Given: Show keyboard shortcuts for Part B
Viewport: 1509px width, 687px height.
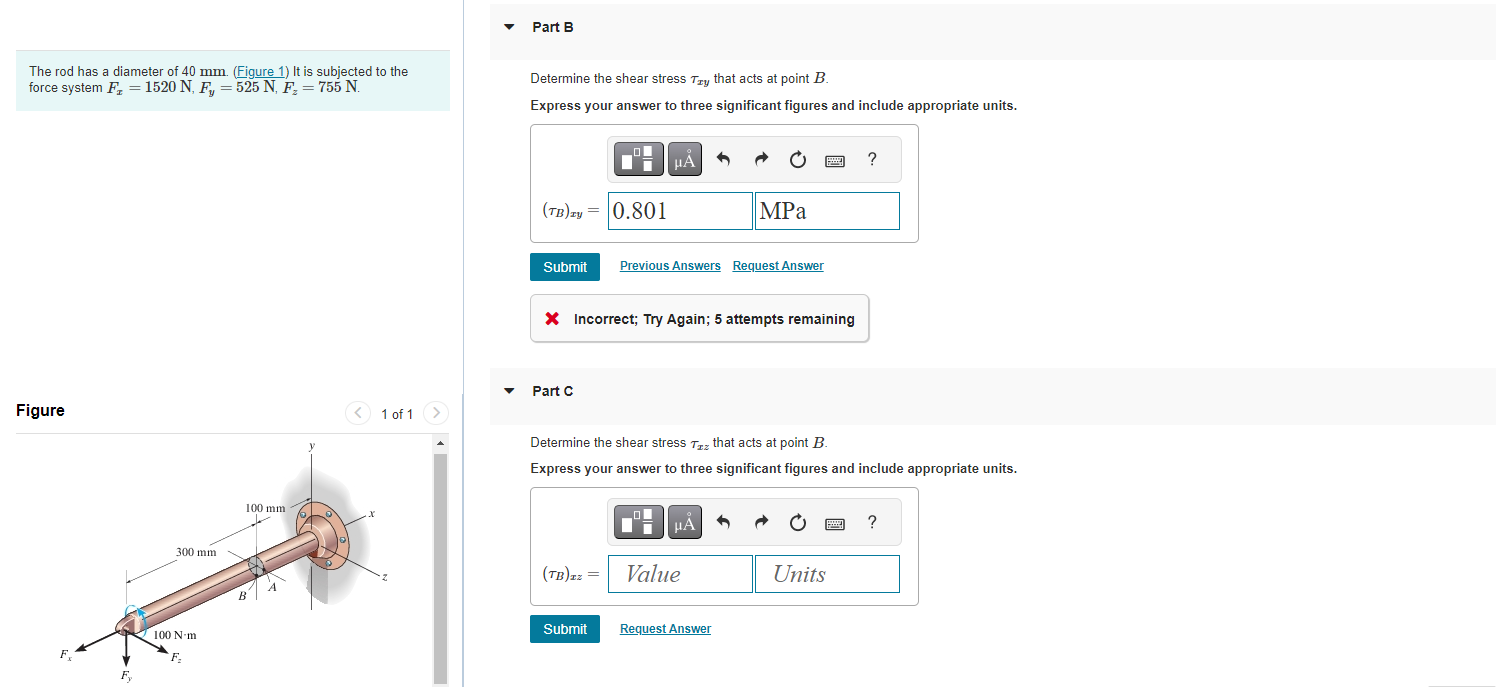Looking at the screenshot, I should (834, 160).
